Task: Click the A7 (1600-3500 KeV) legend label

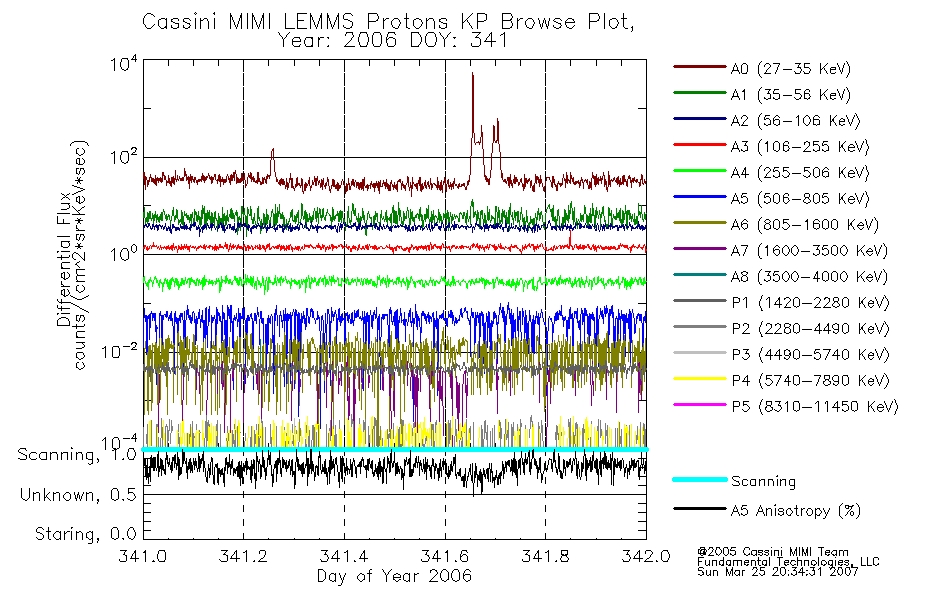Action: (809, 251)
